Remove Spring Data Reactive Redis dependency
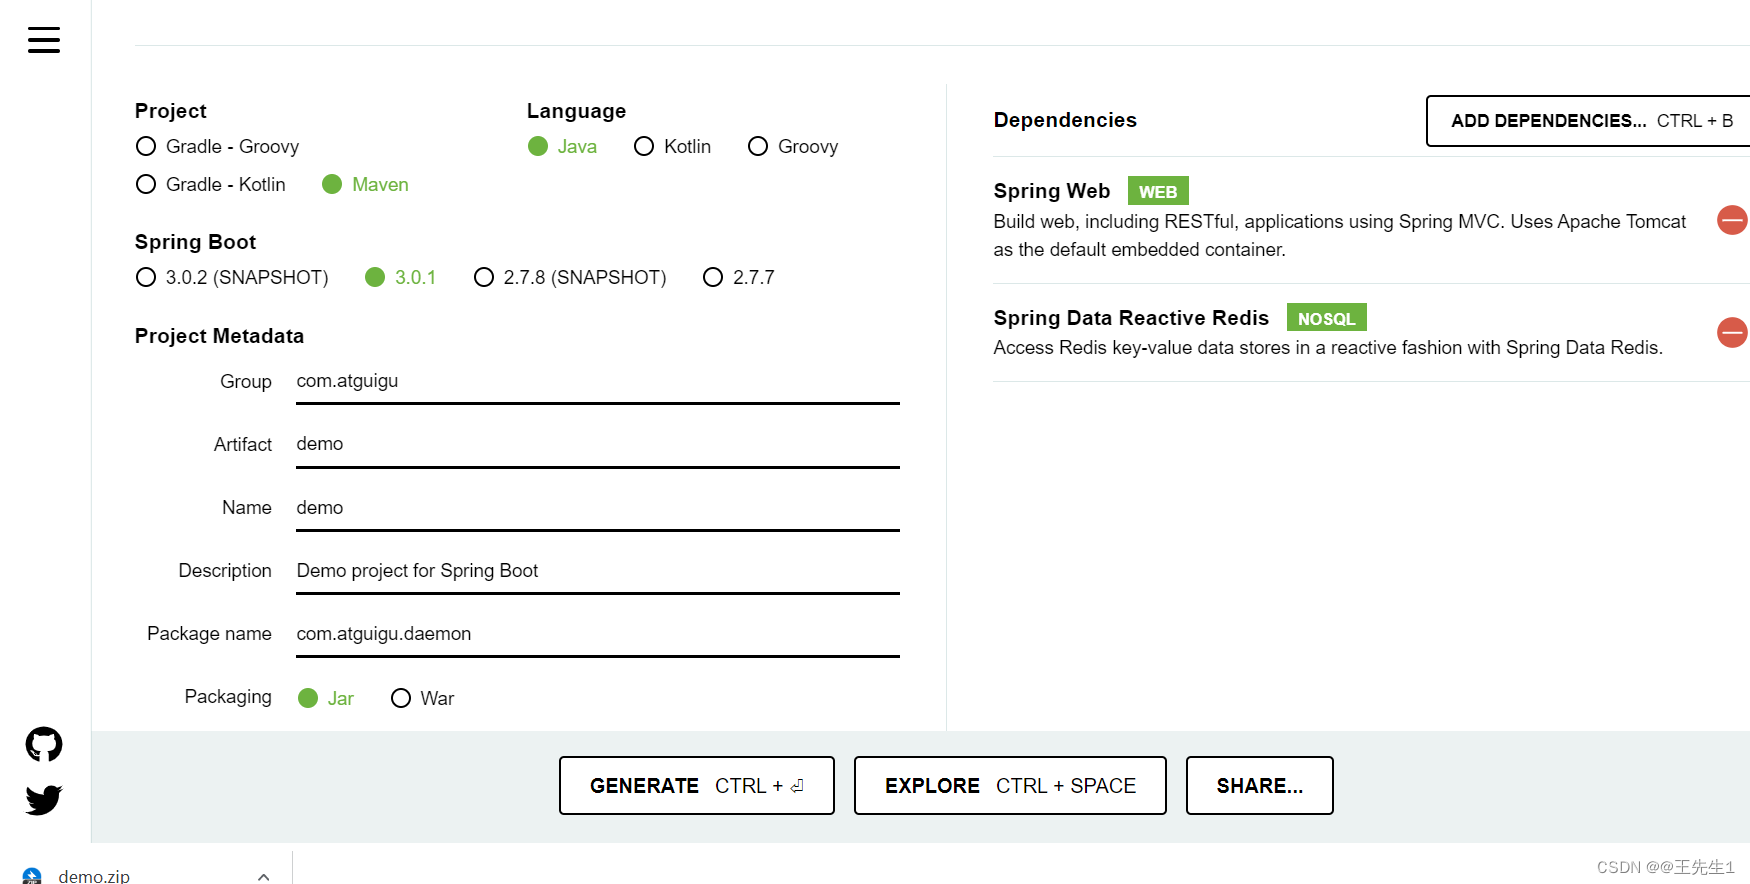Viewport: 1750px width, 884px height. [x=1732, y=332]
